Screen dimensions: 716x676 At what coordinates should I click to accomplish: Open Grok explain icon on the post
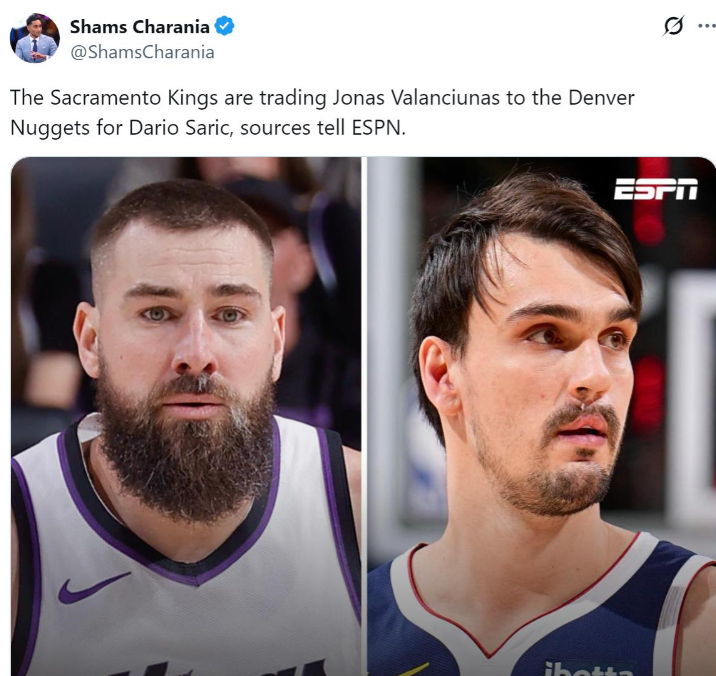pyautogui.click(x=674, y=26)
